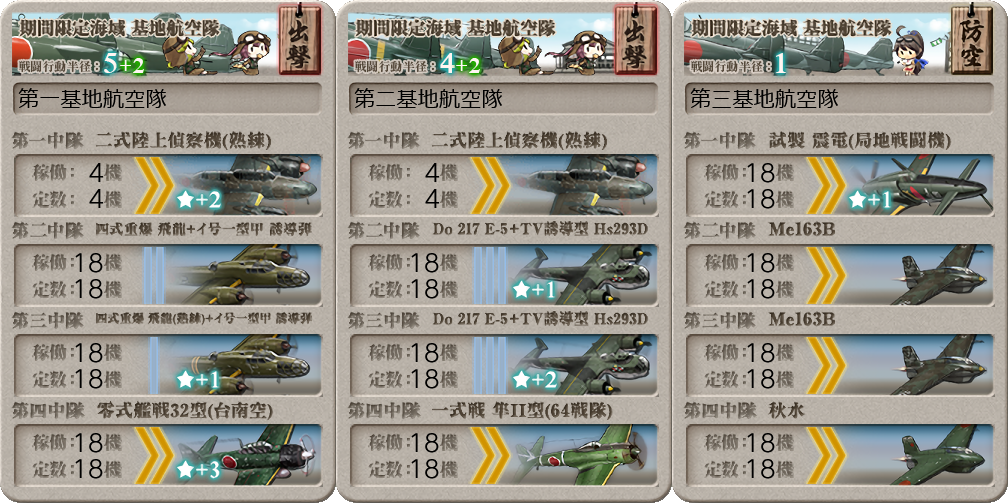The image size is (1008, 503).
Task: Click the 第二基地航空隊 name field
Action: click(503, 99)
